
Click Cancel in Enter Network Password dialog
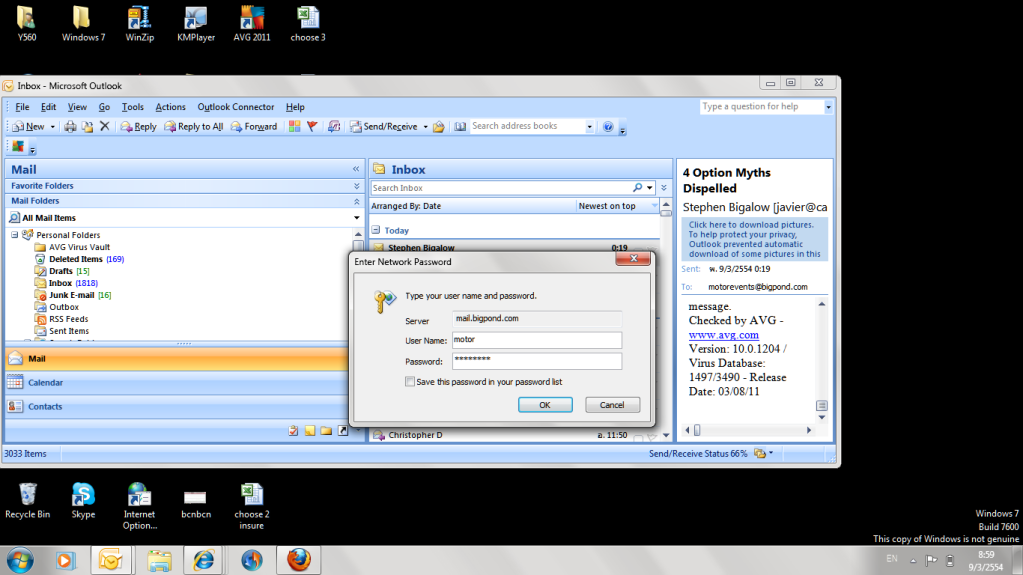pos(612,405)
